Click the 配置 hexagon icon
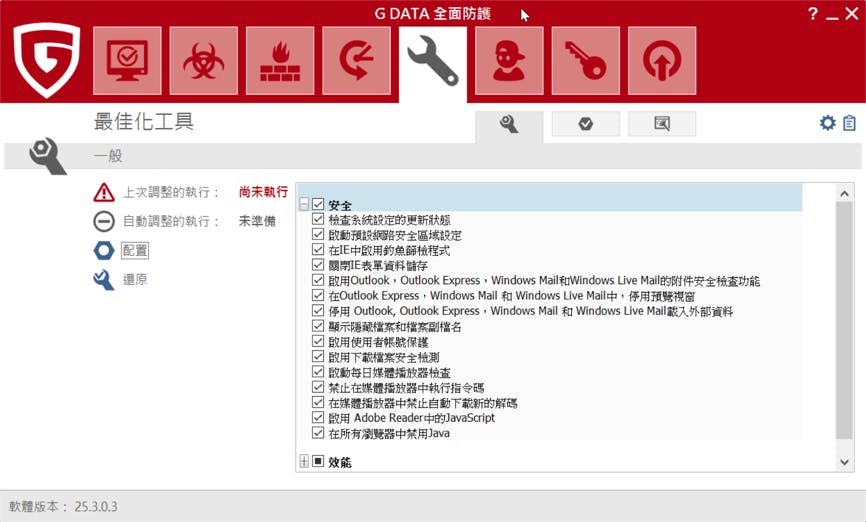 tap(104, 250)
